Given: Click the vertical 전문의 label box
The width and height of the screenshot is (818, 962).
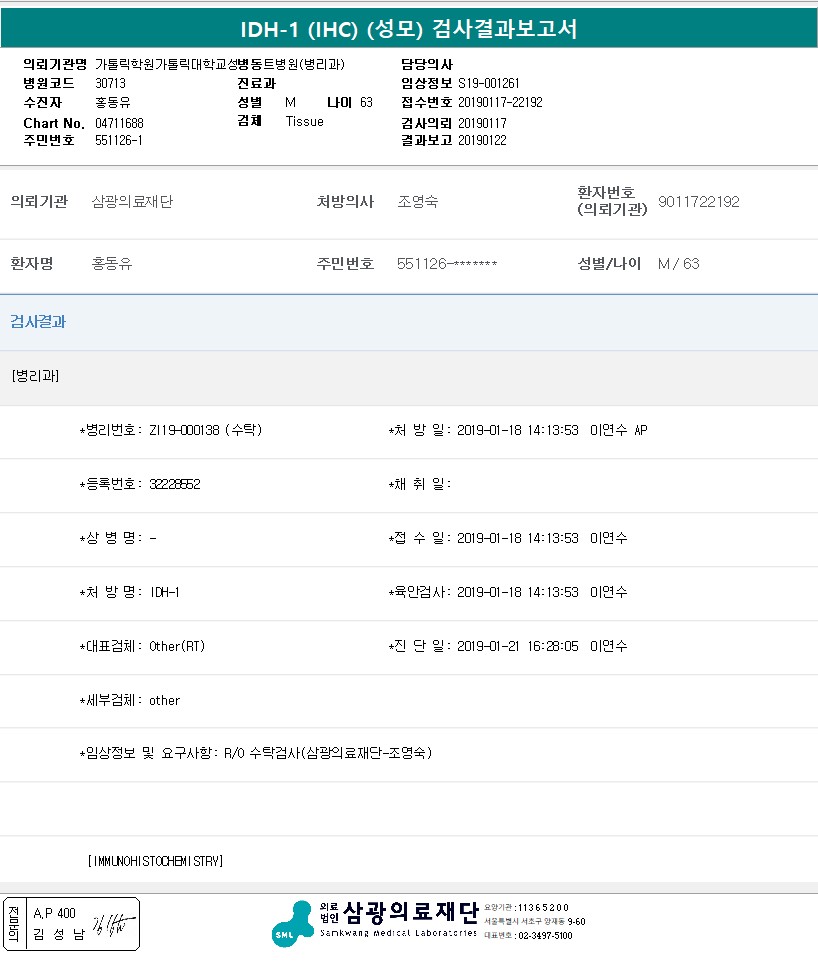Looking at the screenshot, I should [x=14, y=923].
